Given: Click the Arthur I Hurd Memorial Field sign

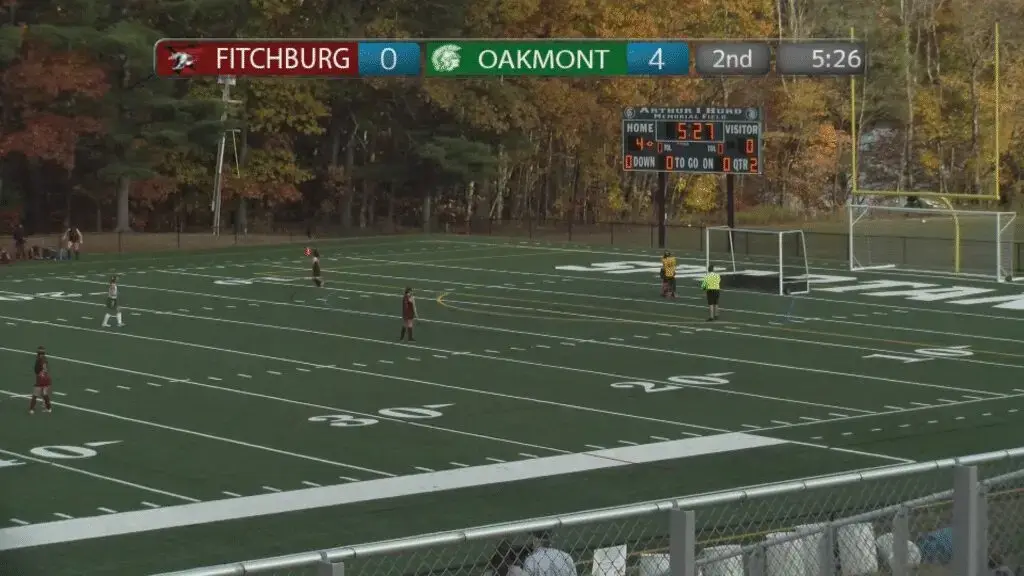Looking at the screenshot, I should (x=692, y=114).
